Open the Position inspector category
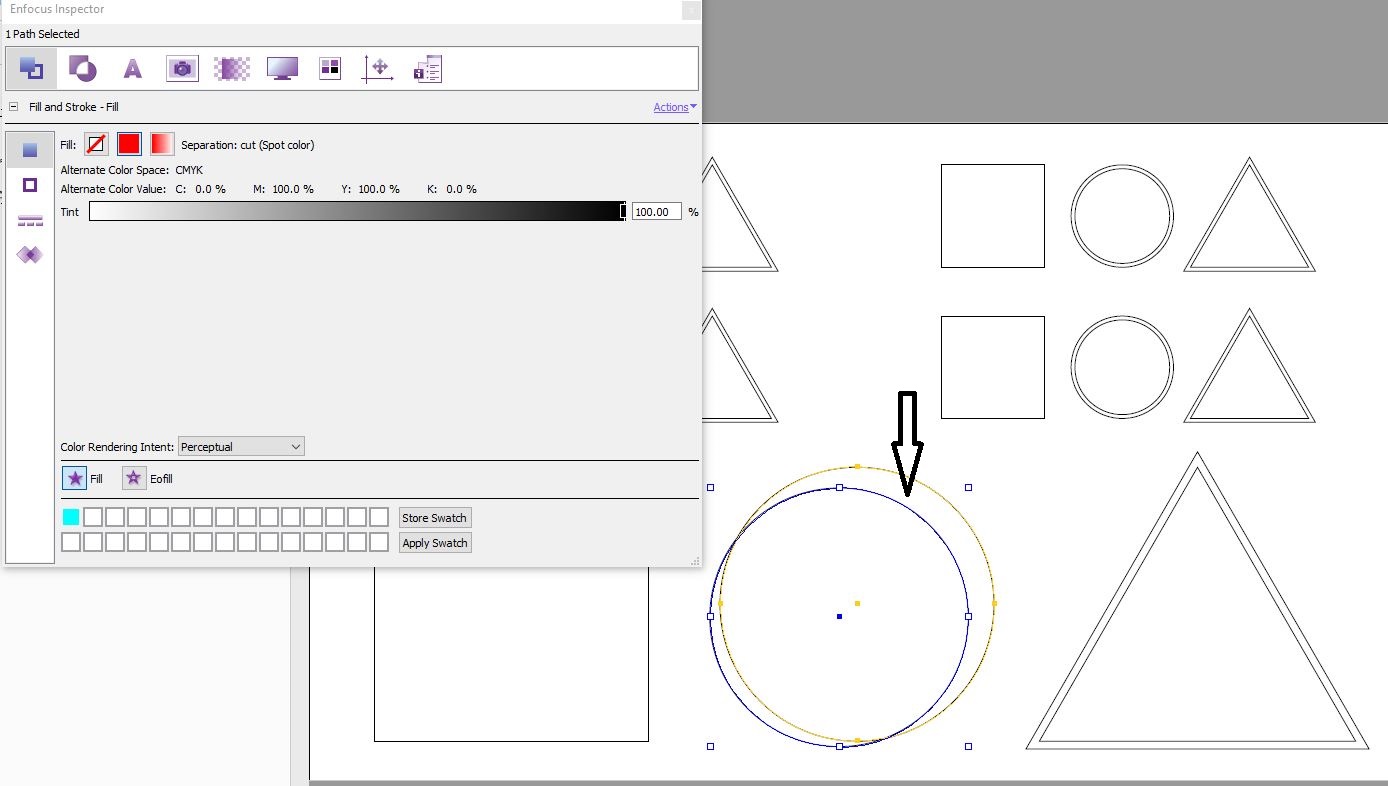 379,68
